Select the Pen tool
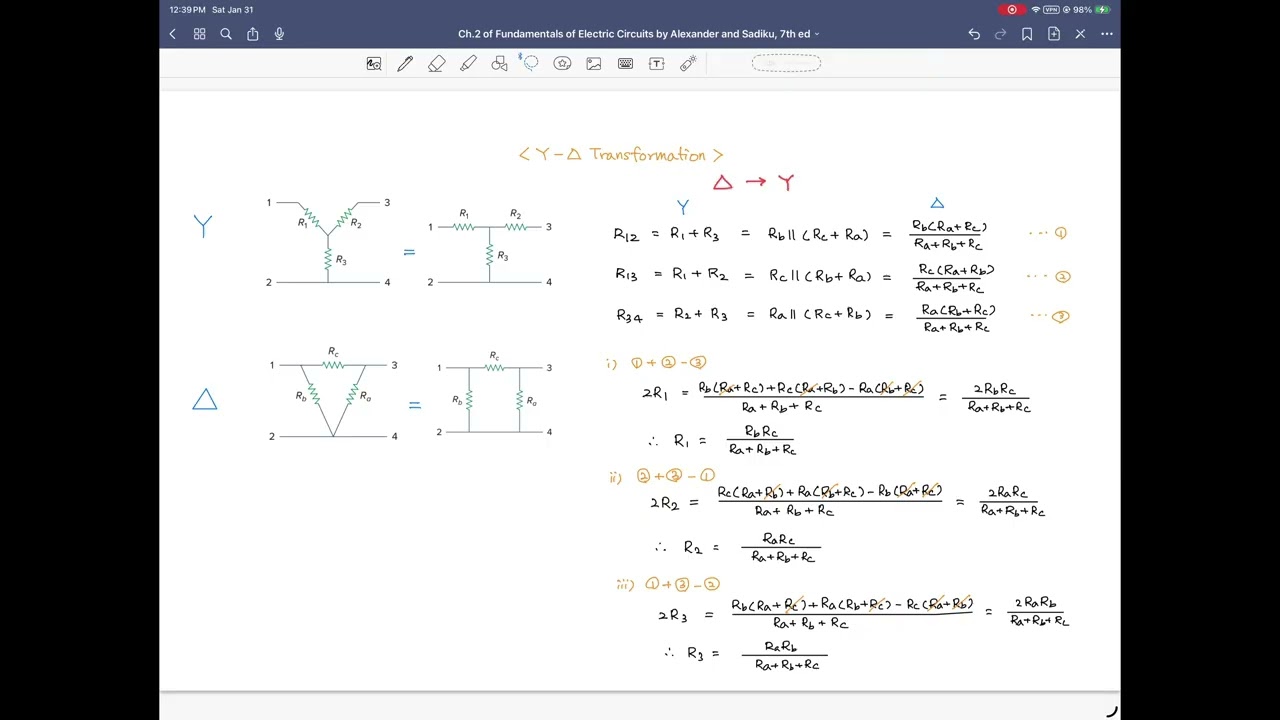1280x720 pixels. pos(405,64)
